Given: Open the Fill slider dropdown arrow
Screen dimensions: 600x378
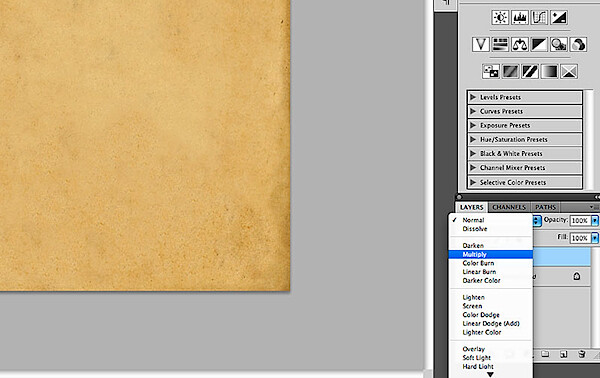Looking at the screenshot, I should (595, 238).
